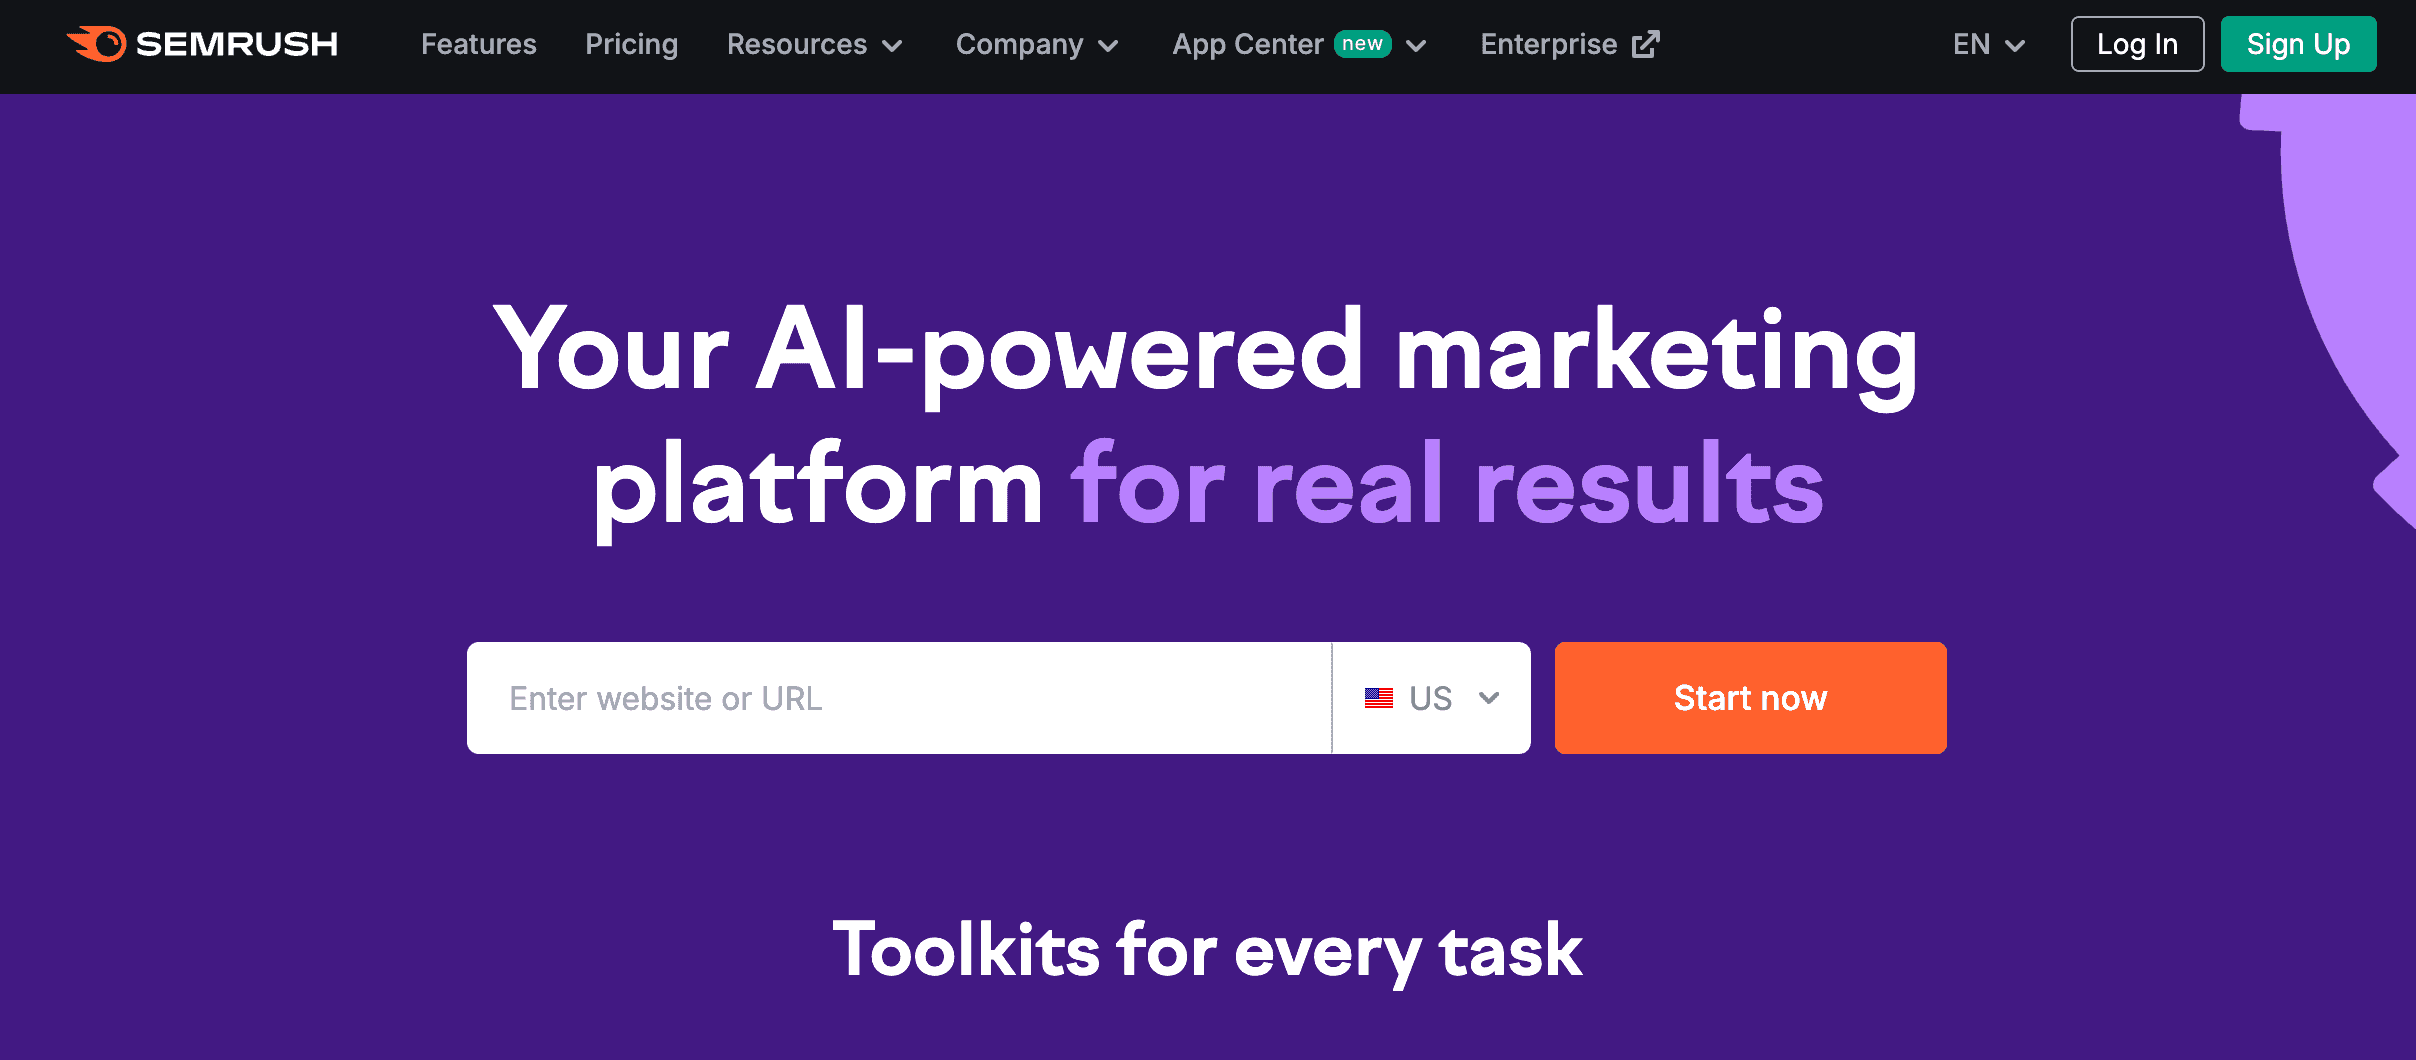Click the Semrush logo icon

[x=97, y=44]
